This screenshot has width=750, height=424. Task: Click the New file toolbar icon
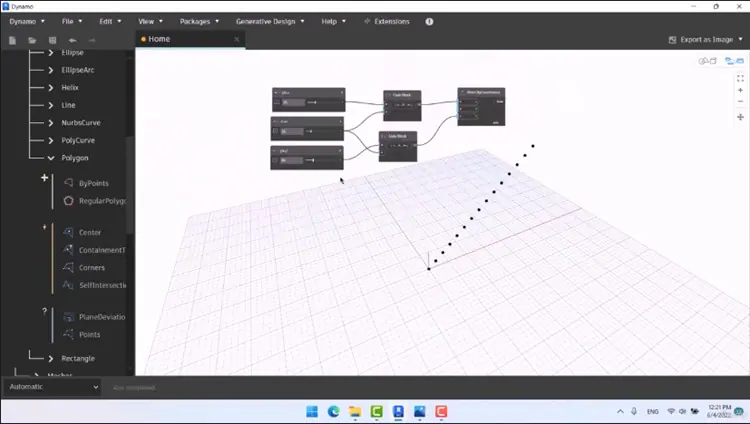pyautogui.click(x=12, y=40)
